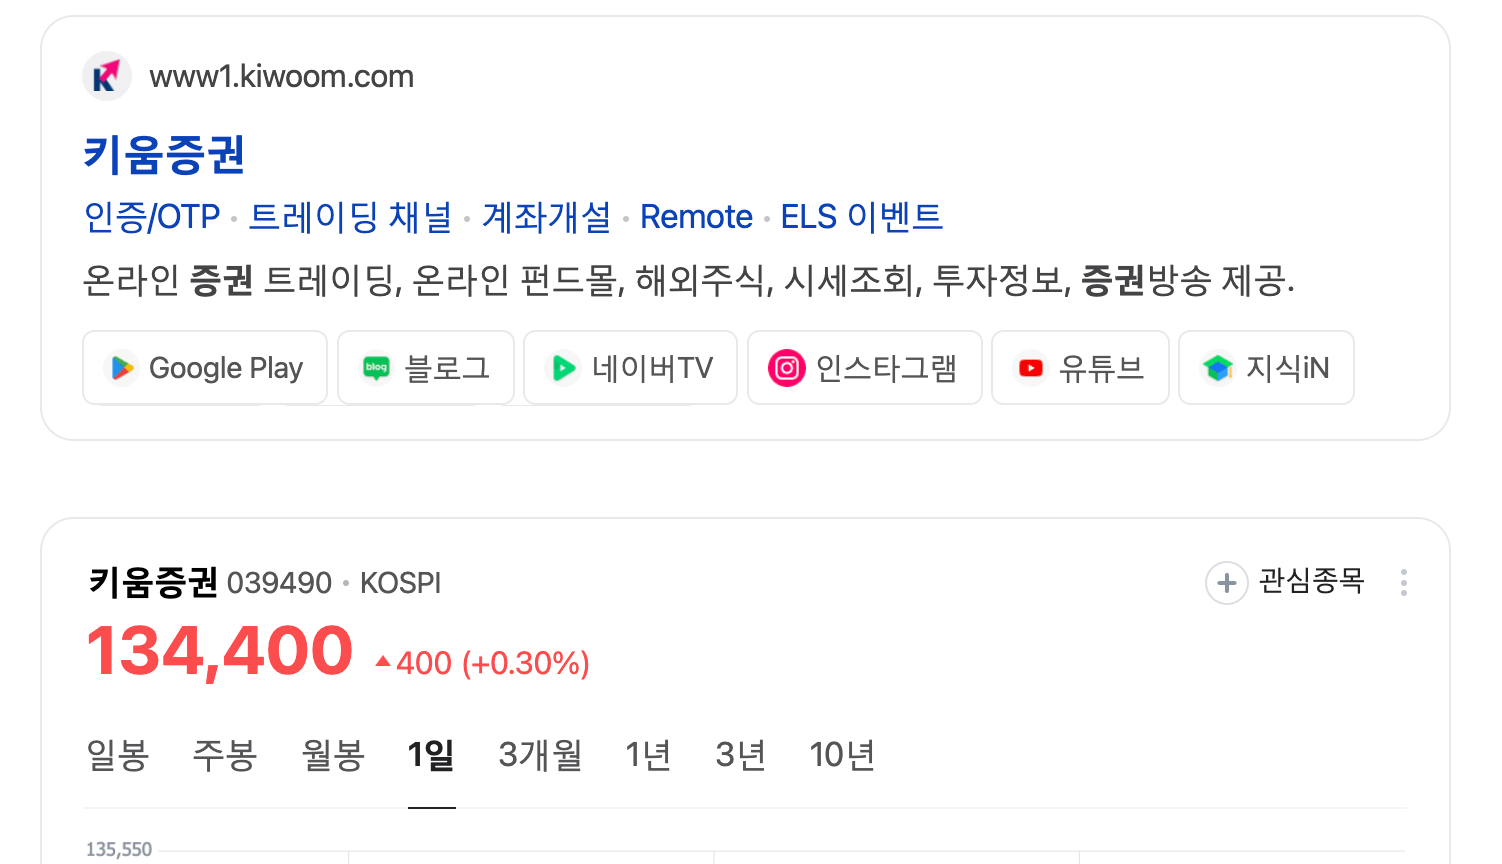Expand chart range to 1년
The height and width of the screenshot is (864, 1502).
tap(649, 756)
